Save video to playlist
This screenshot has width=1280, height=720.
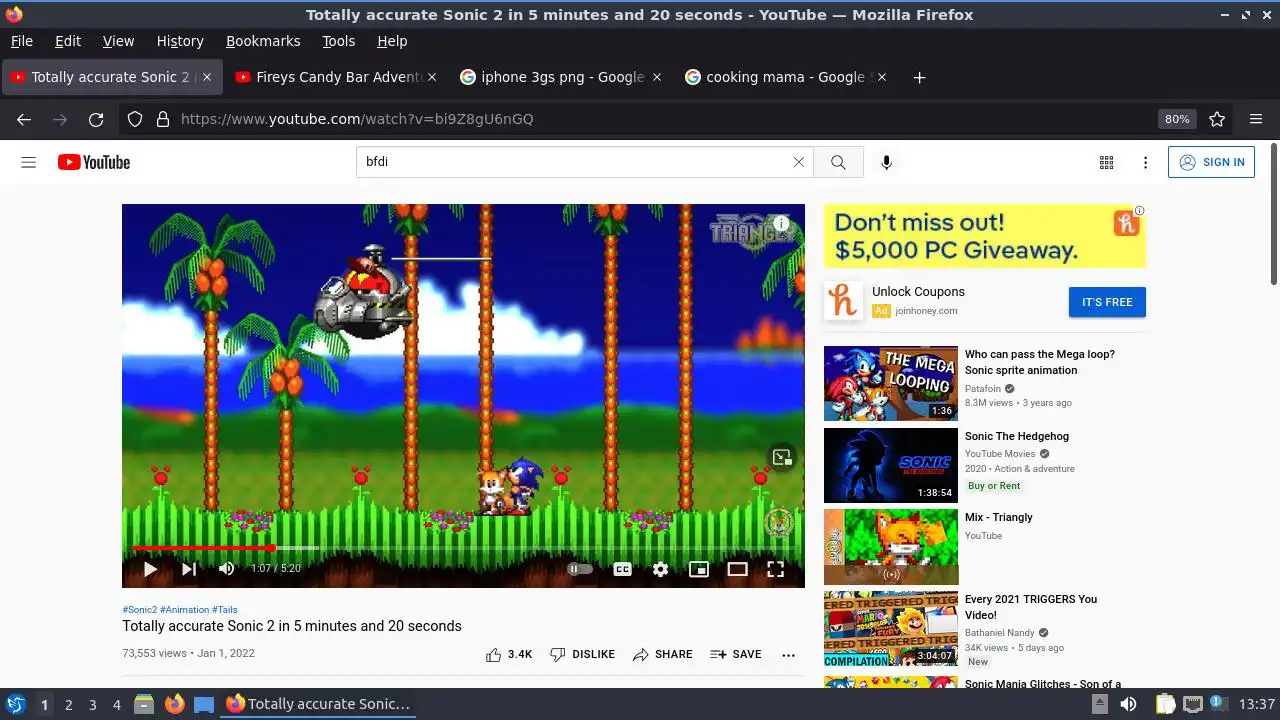coord(736,654)
